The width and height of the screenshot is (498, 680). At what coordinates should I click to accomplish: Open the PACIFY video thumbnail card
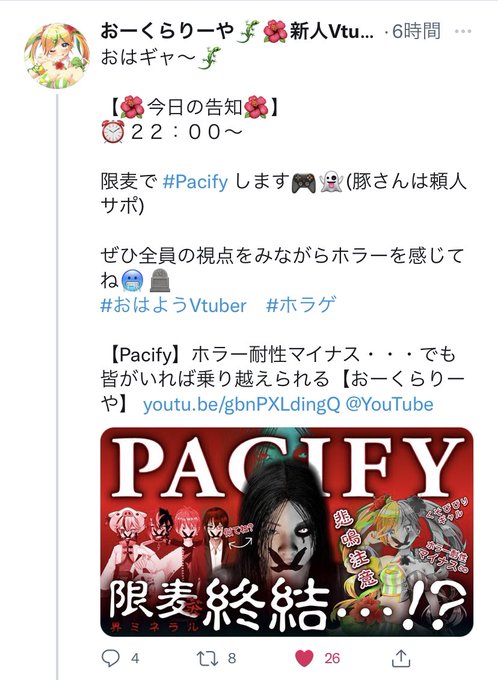[x=287, y=532]
